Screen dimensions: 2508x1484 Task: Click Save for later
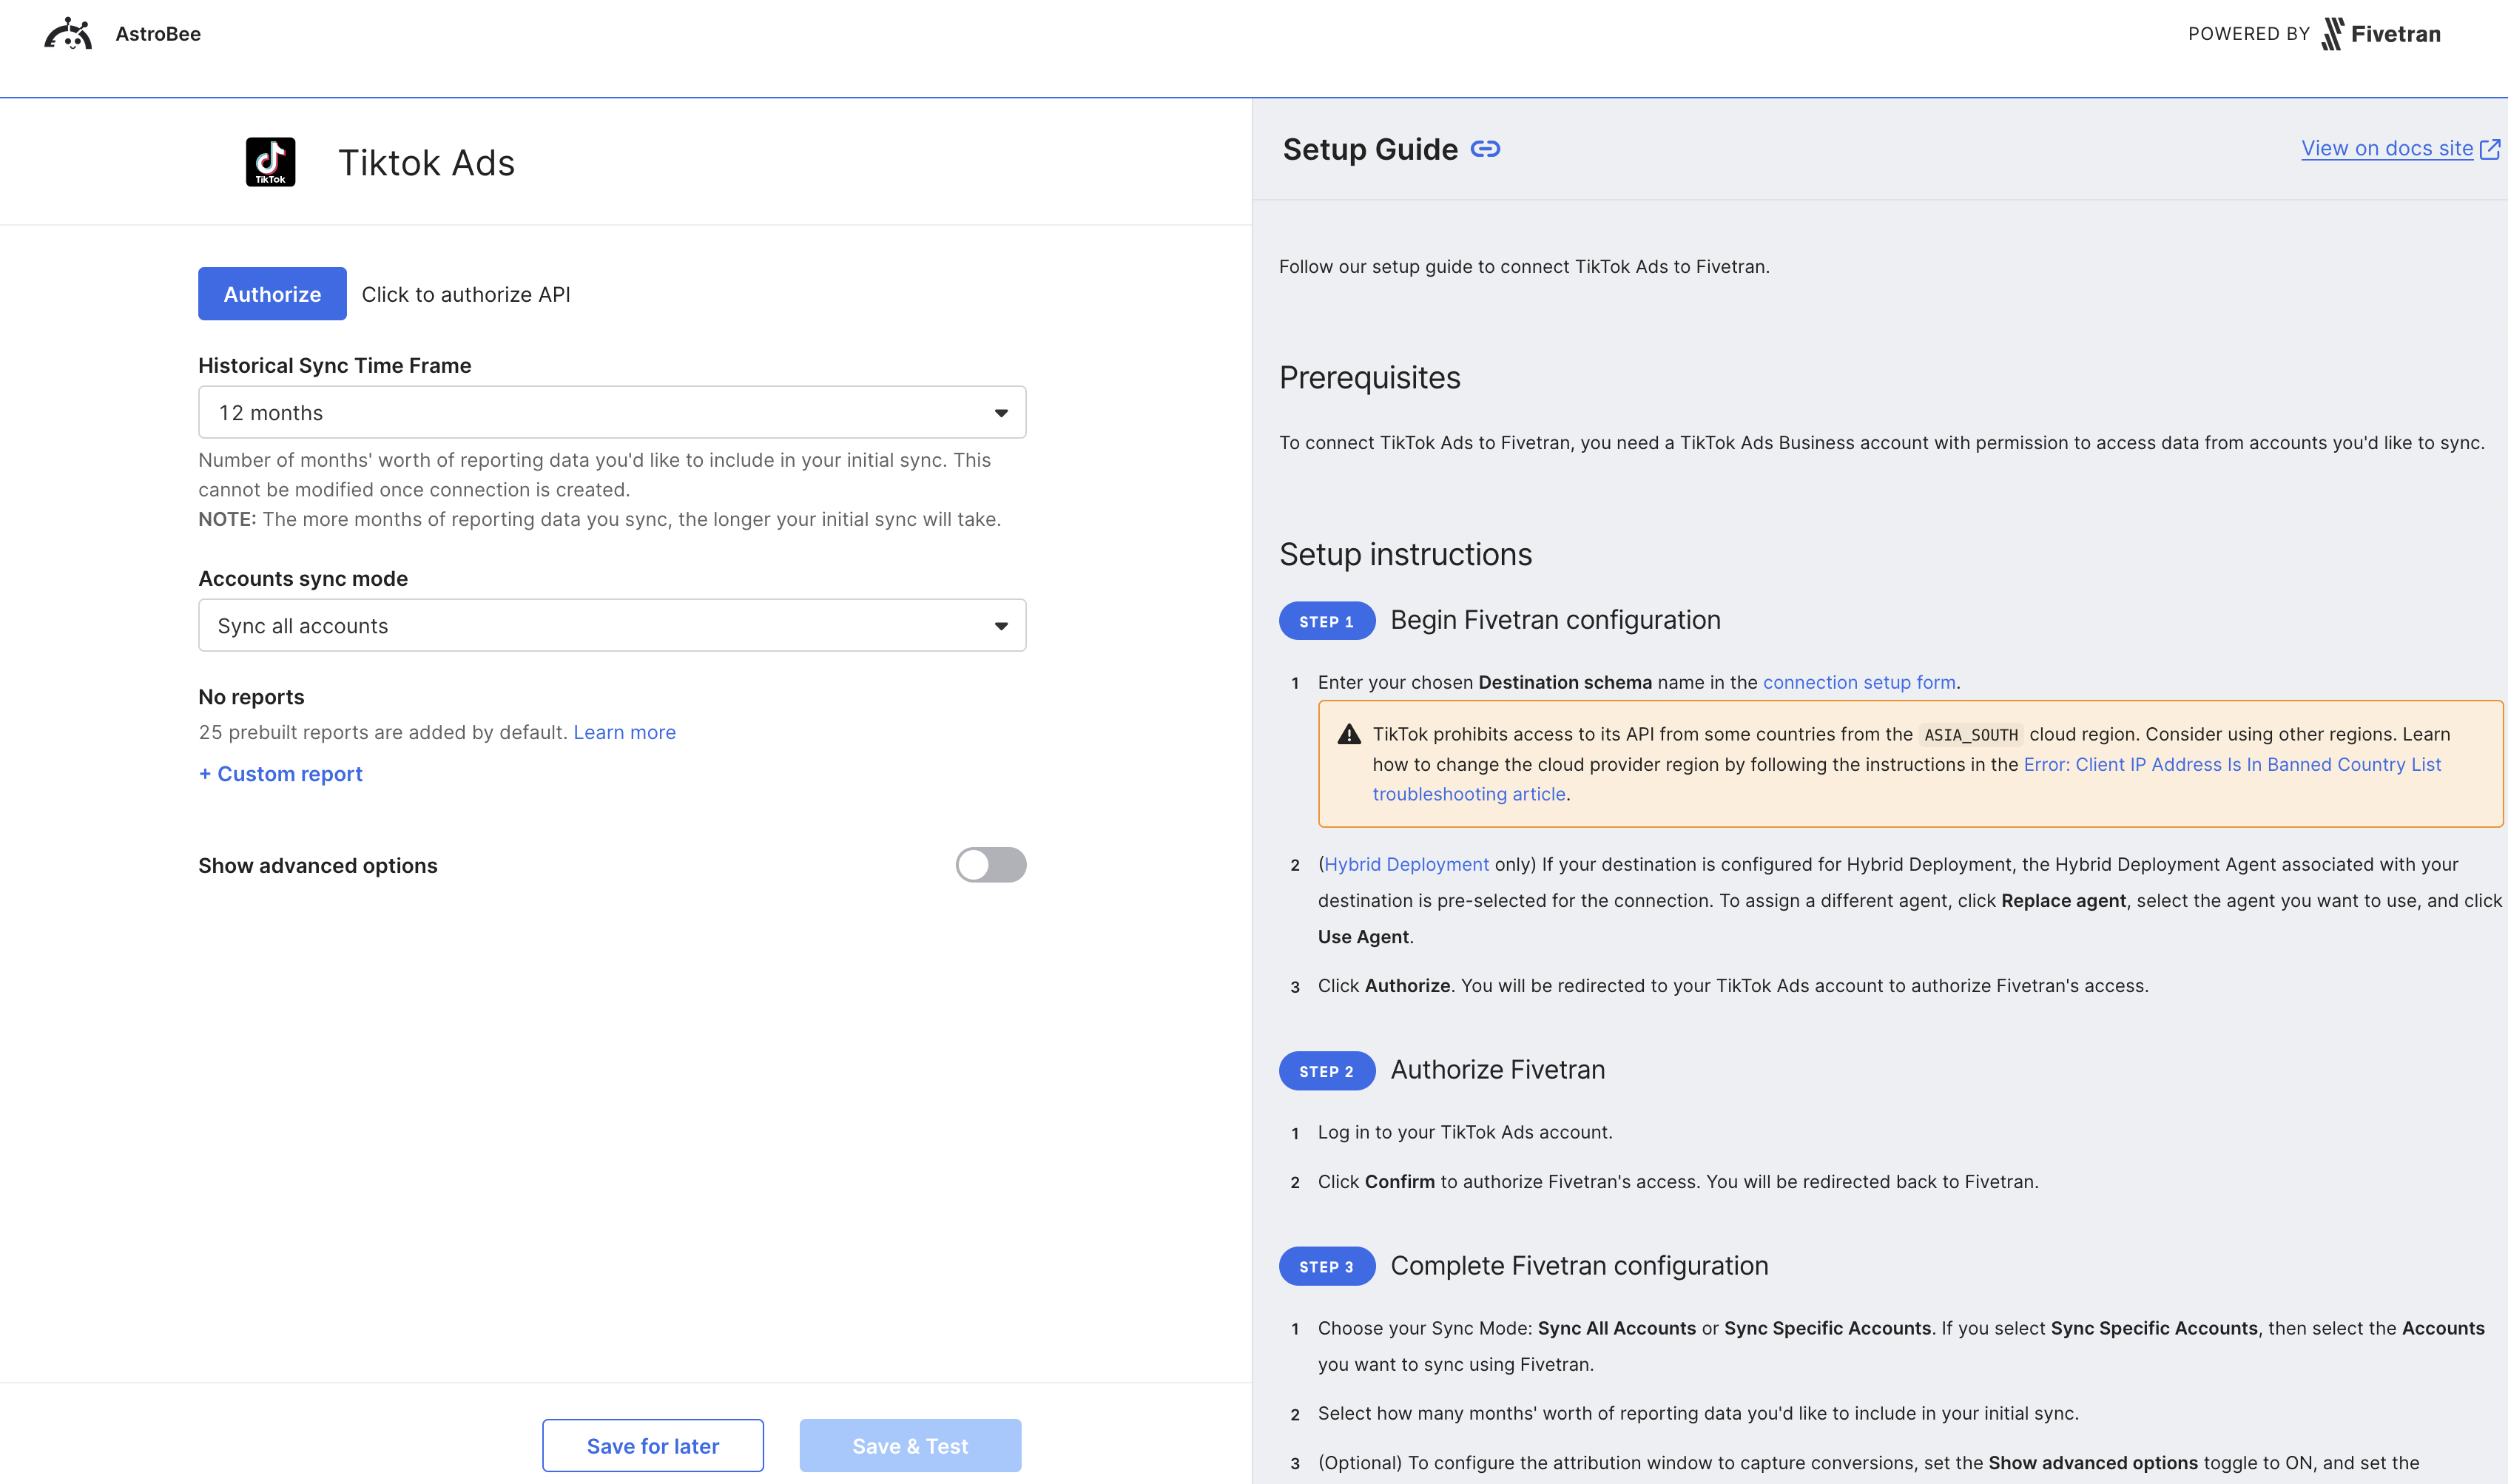tap(652, 1445)
